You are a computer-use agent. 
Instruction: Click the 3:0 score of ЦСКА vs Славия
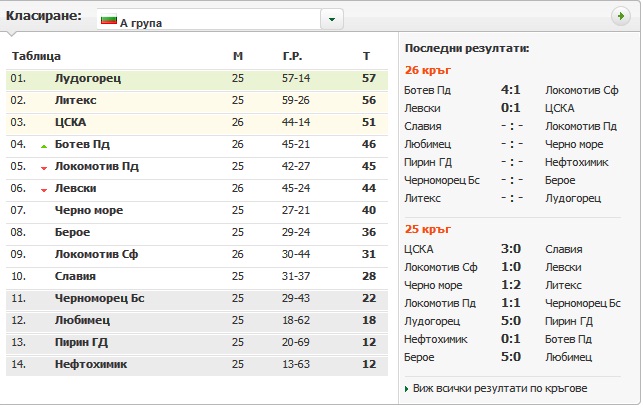(x=511, y=249)
